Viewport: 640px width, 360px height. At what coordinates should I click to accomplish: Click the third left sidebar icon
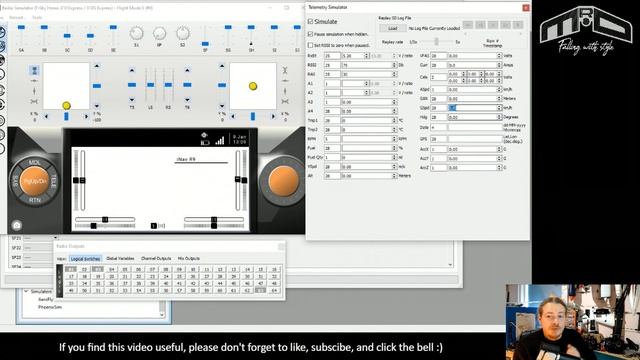point(2,60)
